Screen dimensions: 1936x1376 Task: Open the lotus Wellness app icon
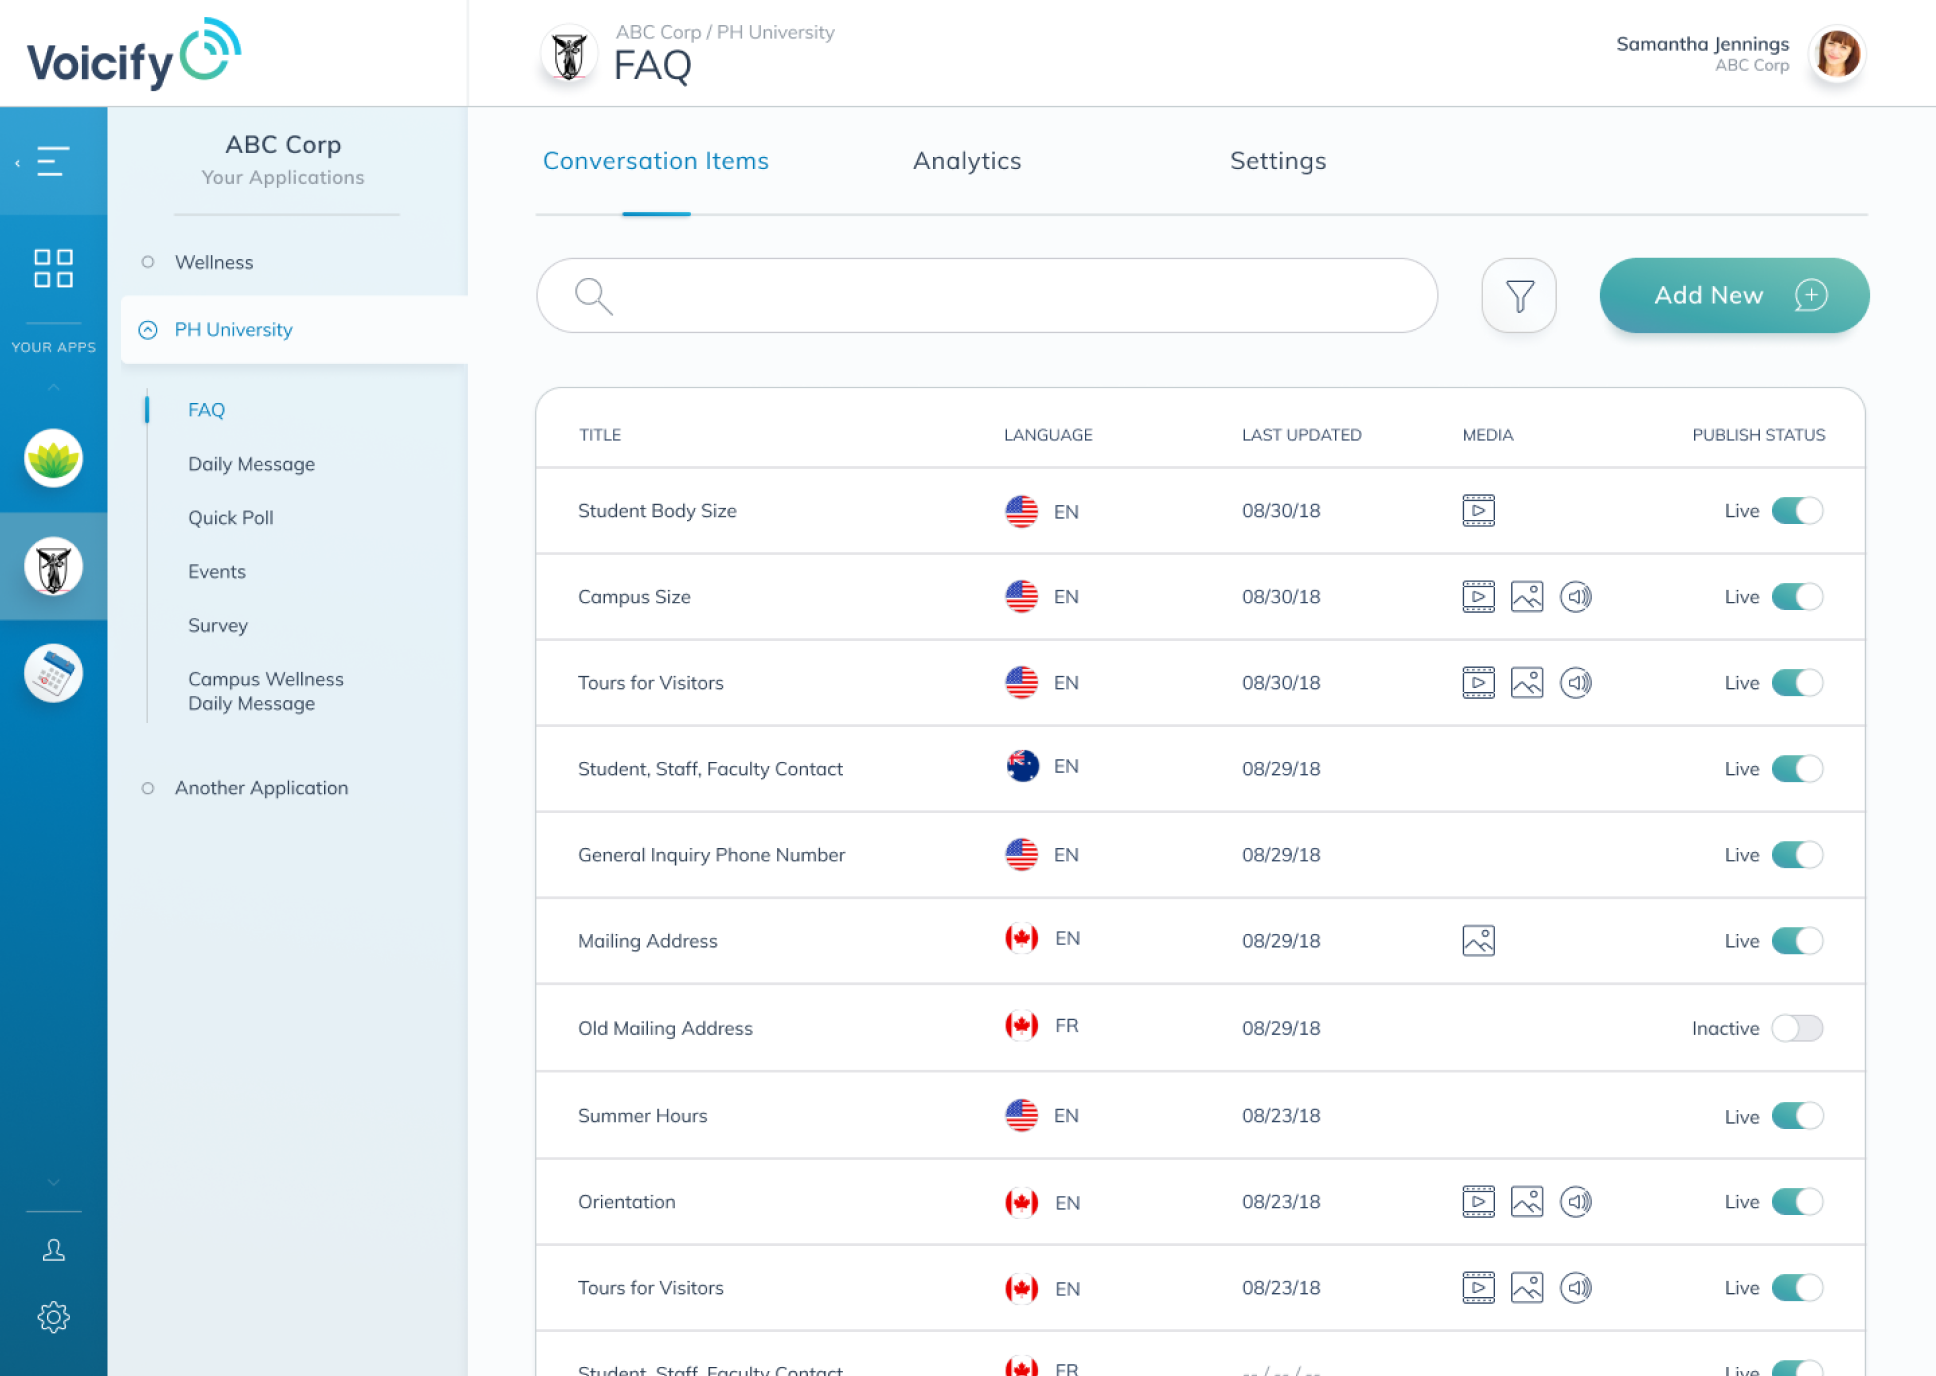pyautogui.click(x=53, y=459)
